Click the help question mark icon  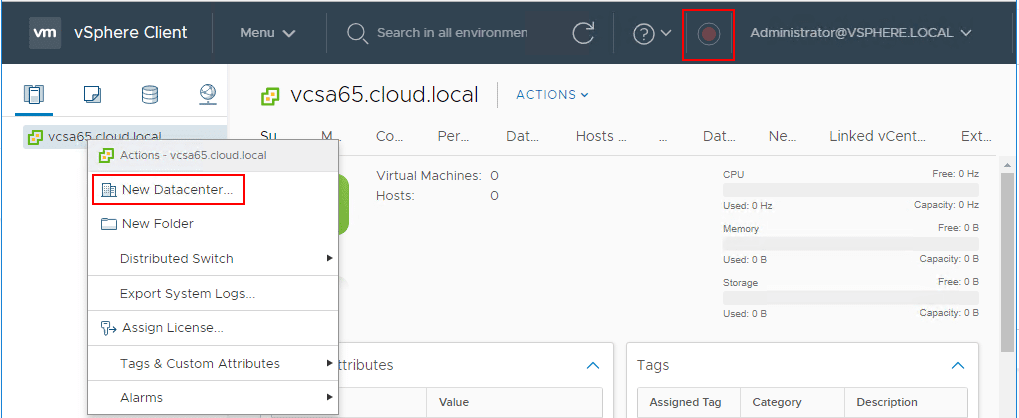[645, 33]
